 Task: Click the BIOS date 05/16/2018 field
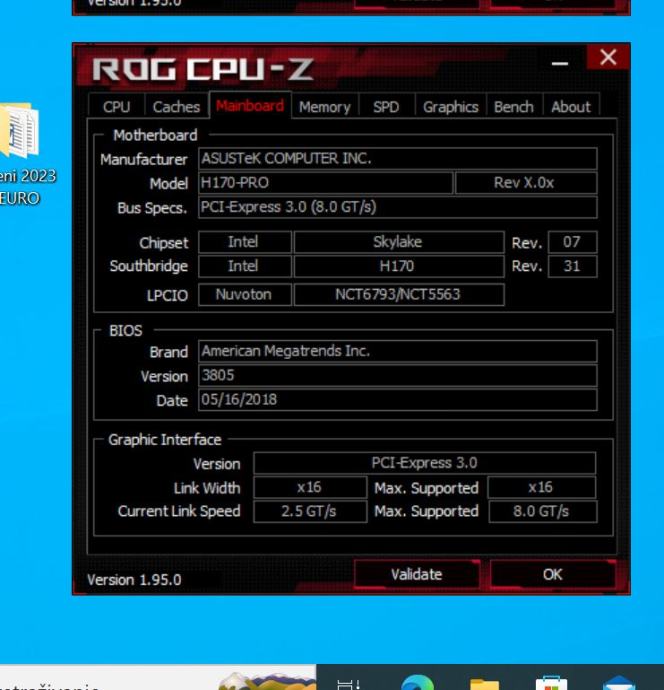tap(398, 400)
